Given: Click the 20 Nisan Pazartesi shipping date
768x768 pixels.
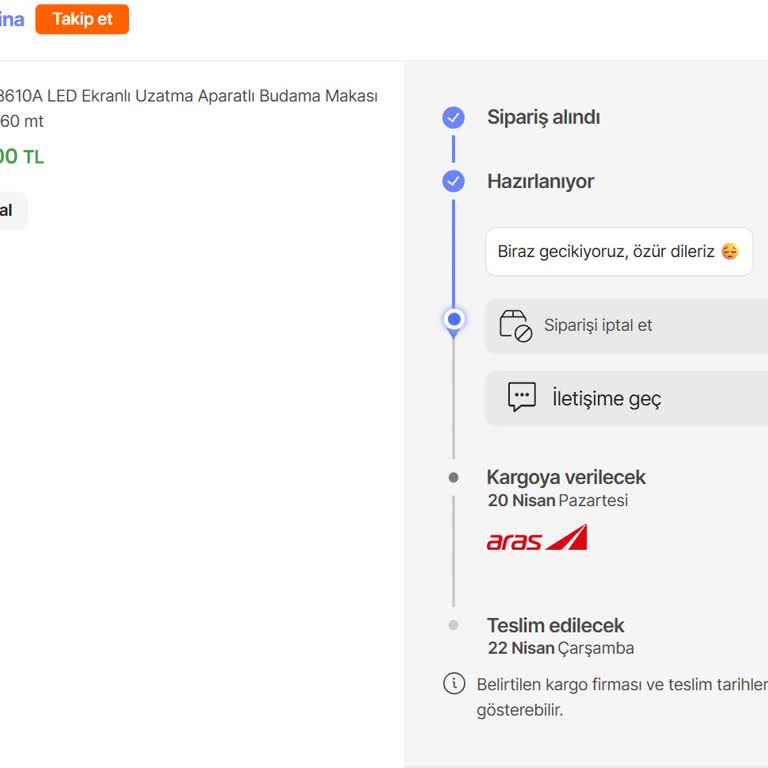Looking at the screenshot, I should coord(557,500).
